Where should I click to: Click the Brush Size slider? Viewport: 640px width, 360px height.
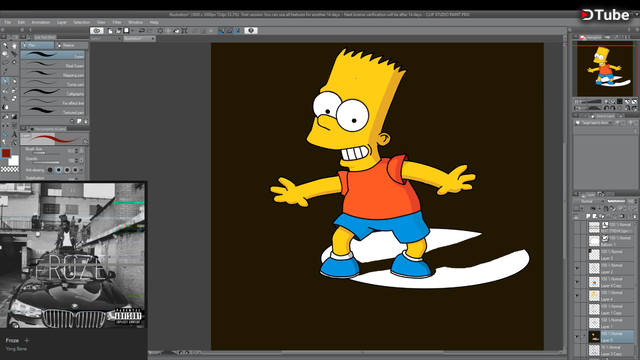46,153
